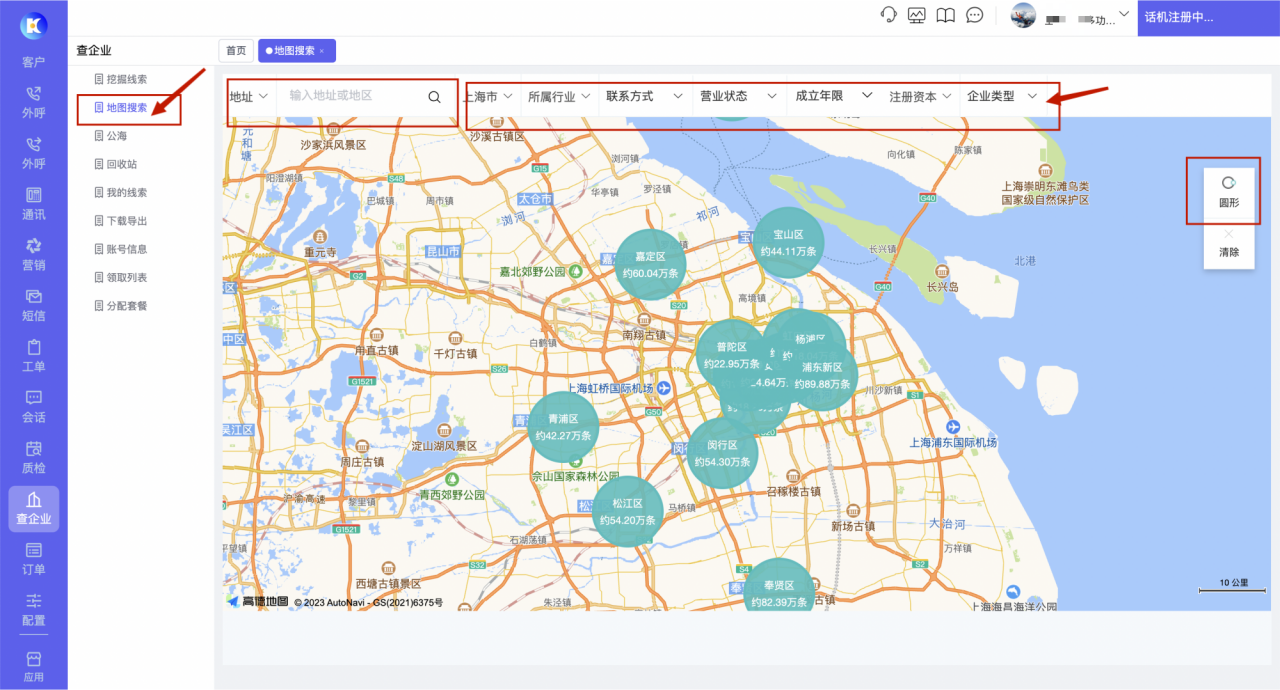Open 账号信息 in the side menu
Image resolution: width=1280 pixels, height=690 pixels.
pyautogui.click(x=121, y=249)
